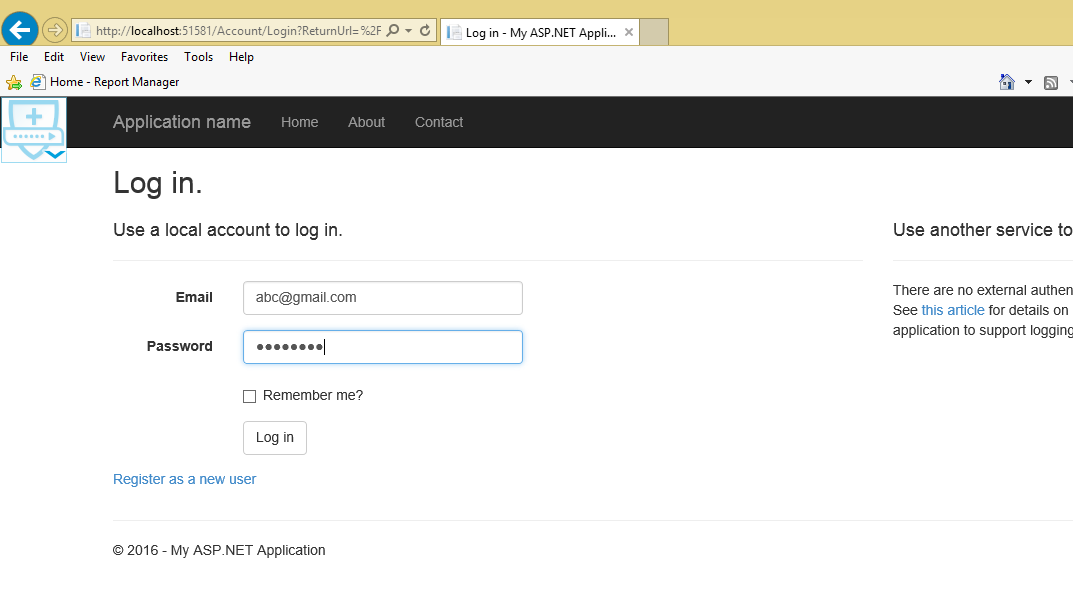The width and height of the screenshot is (1073, 604).
Task: Click the page icon beside the URL
Action: pyautogui.click(x=83, y=31)
